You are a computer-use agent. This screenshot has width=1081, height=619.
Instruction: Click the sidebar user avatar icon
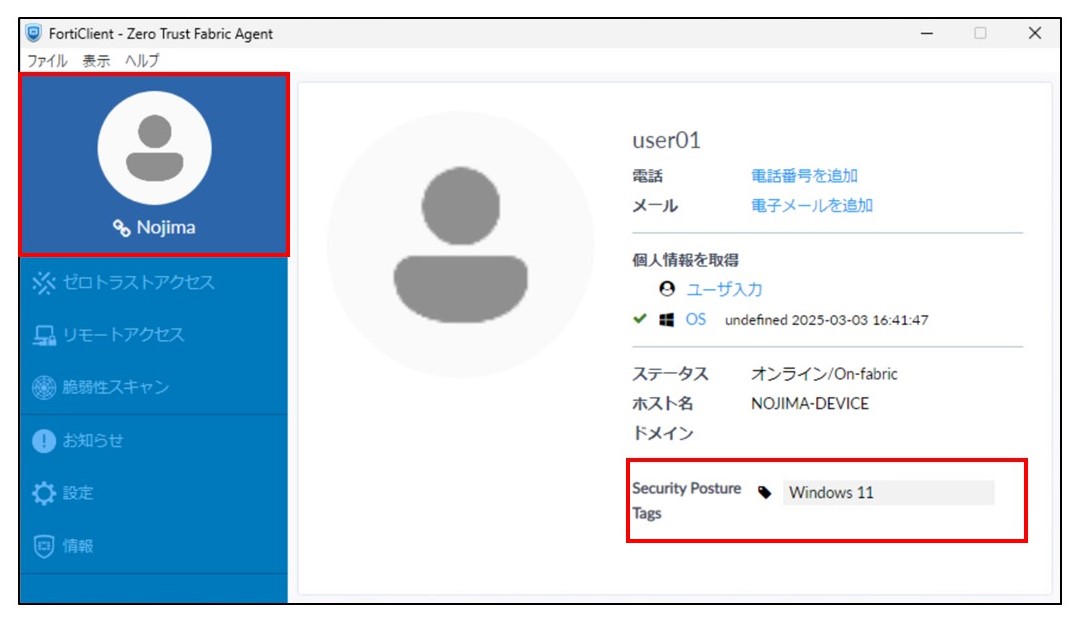pos(154,148)
